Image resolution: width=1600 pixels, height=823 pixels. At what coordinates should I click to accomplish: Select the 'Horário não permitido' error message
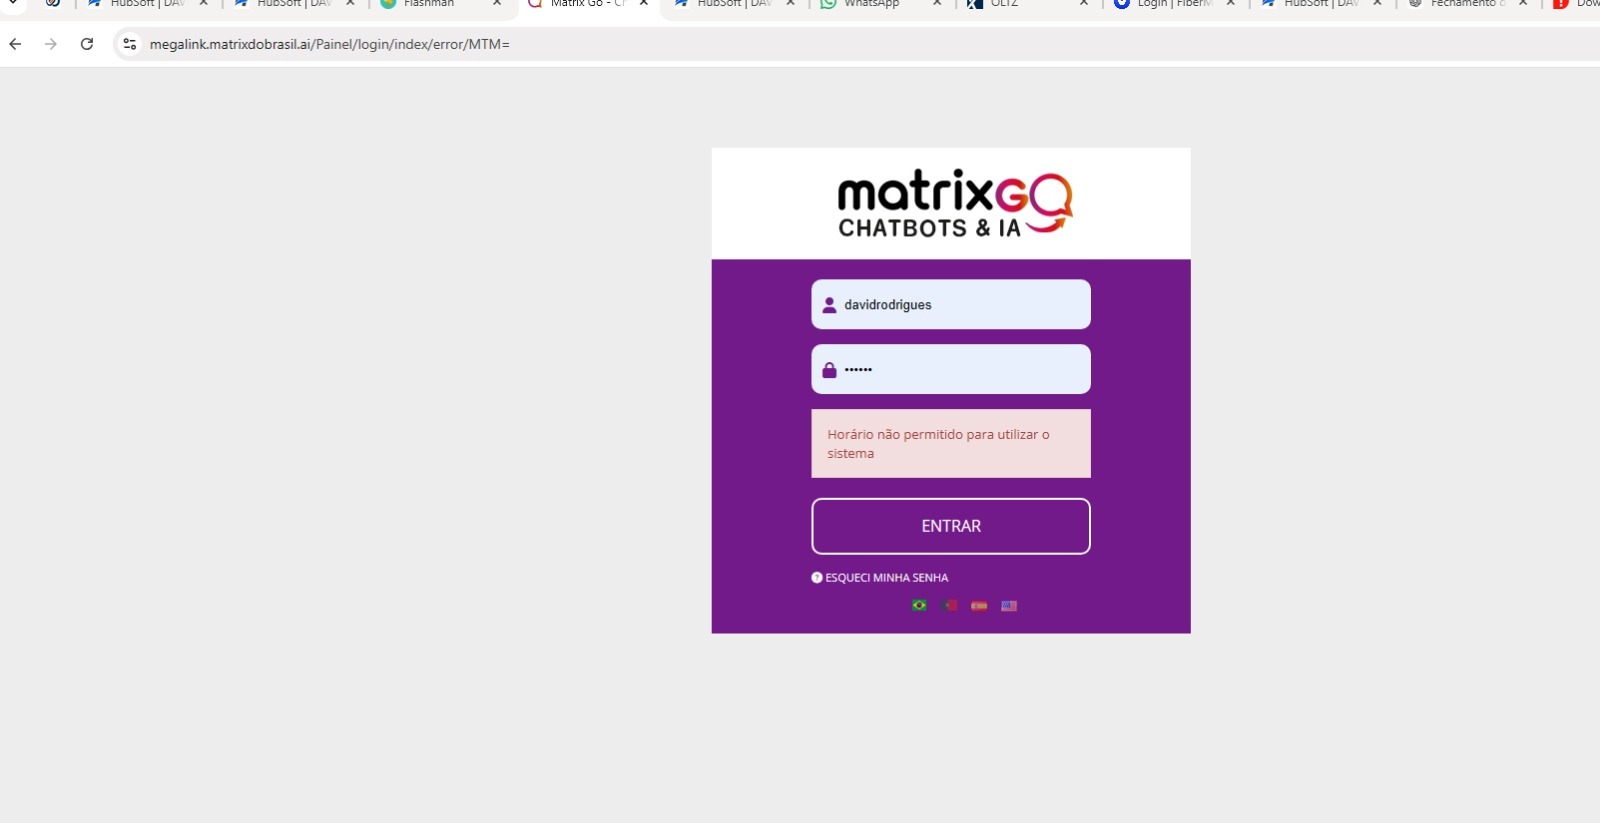pos(951,443)
